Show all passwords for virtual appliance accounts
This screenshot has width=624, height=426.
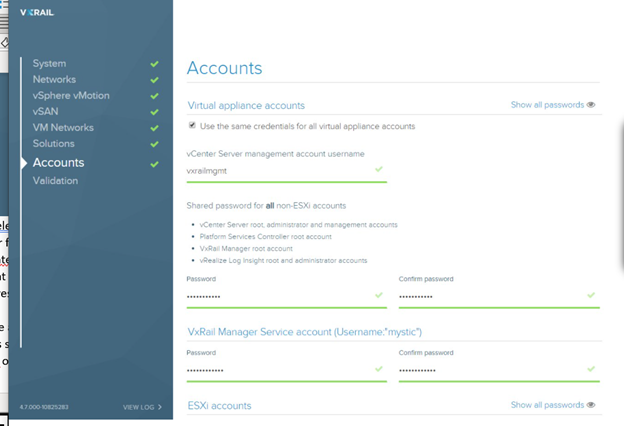click(x=547, y=105)
